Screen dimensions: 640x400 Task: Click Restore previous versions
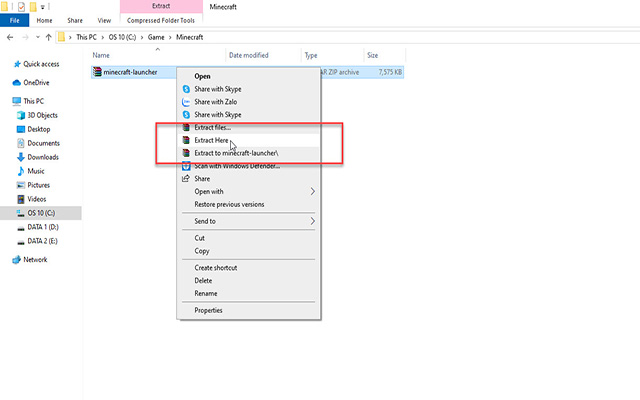tap(229, 204)
